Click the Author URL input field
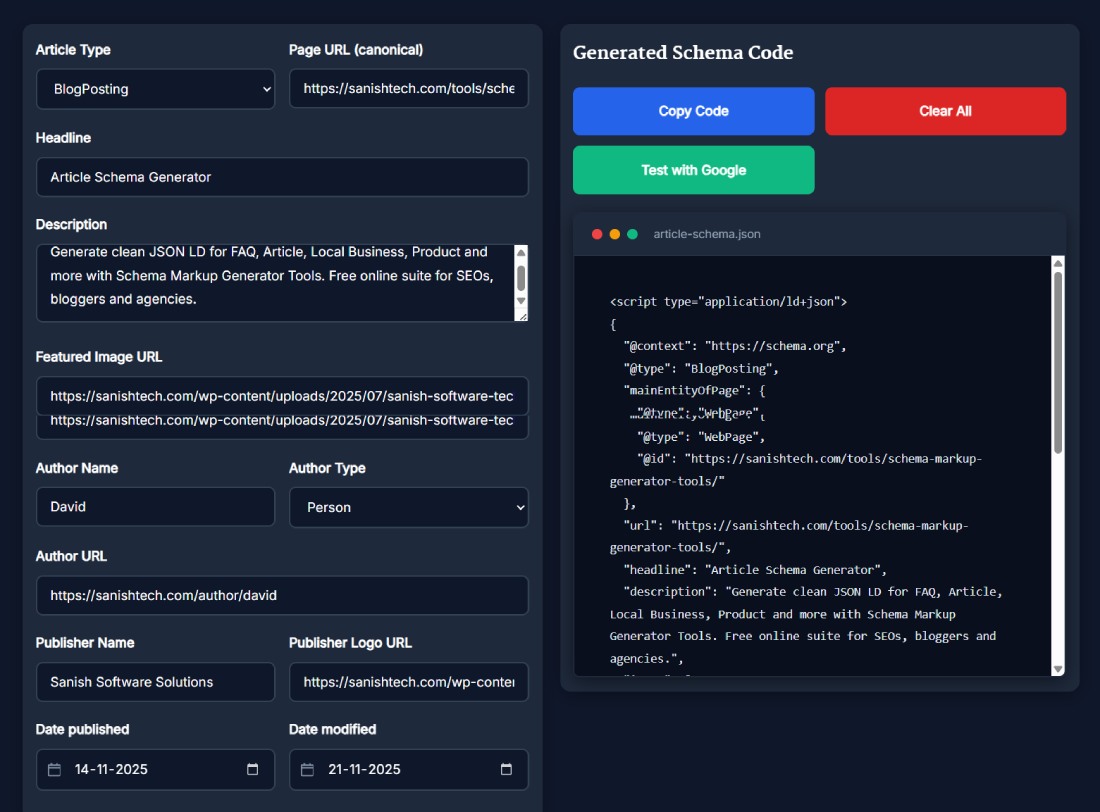Screen dimensions: 1100x812 283,595
